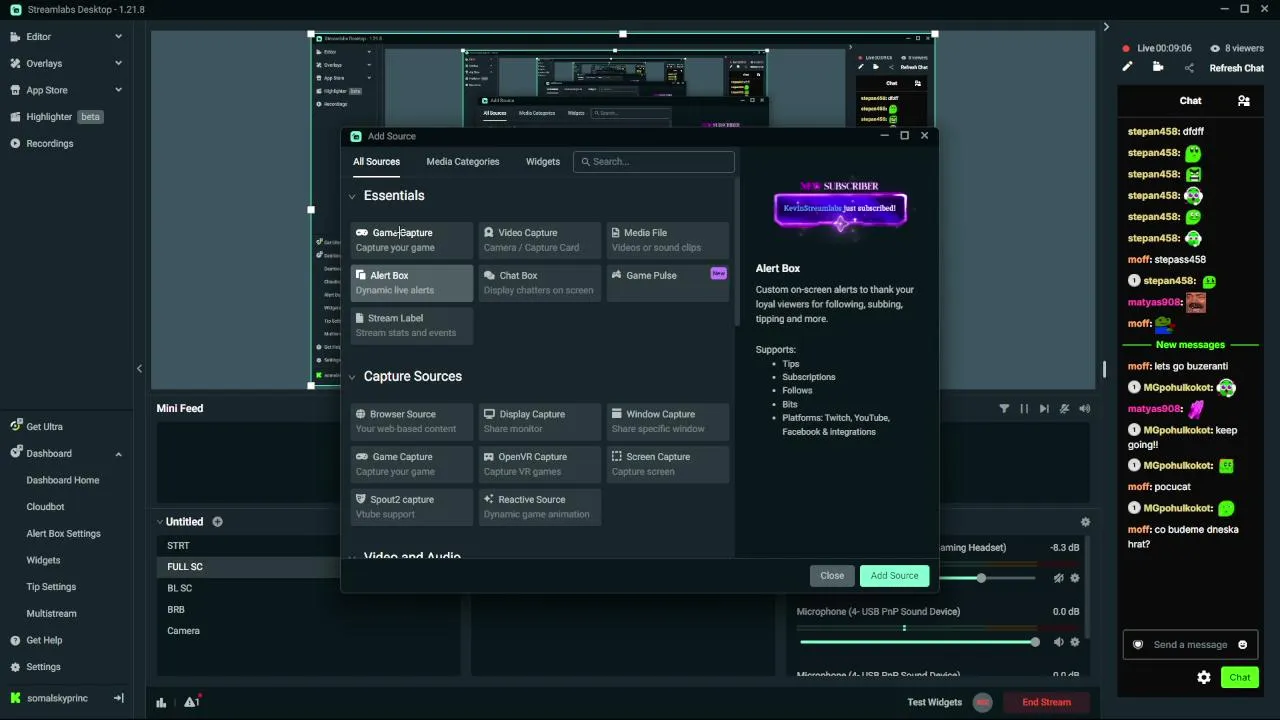This screenshot has width=1280, height=720.
Task: Open the audio mixer settings gear
Action: [x=1085, y=522]
